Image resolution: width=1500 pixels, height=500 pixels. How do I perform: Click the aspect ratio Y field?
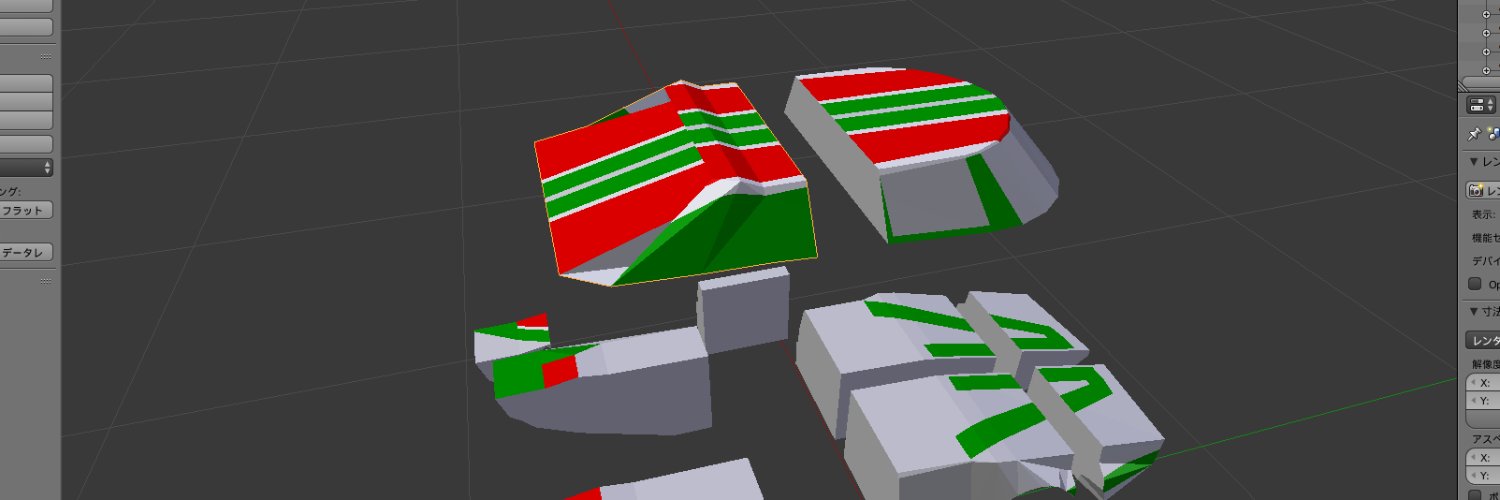[x=1483, y=475]
